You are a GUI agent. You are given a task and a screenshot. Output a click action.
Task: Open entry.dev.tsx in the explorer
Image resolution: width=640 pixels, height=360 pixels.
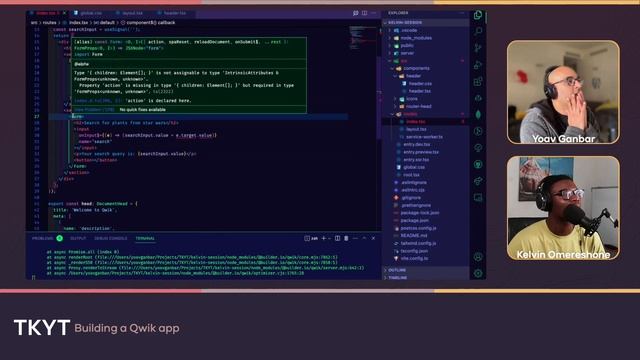tap(417, 144)
